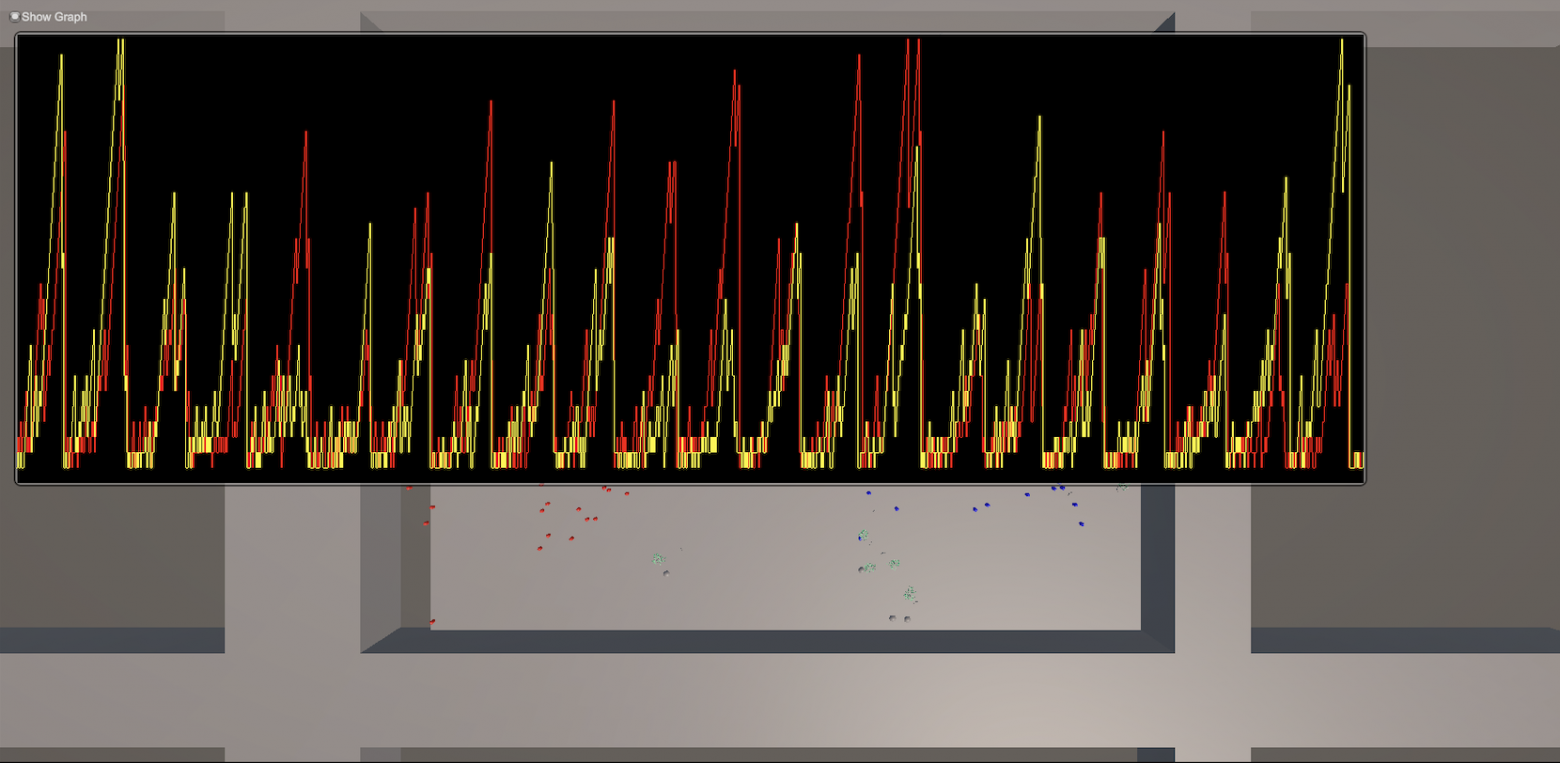Select the lowest green bush in the arena
This screenshot has height=763, width=1560.
(910, 594)
